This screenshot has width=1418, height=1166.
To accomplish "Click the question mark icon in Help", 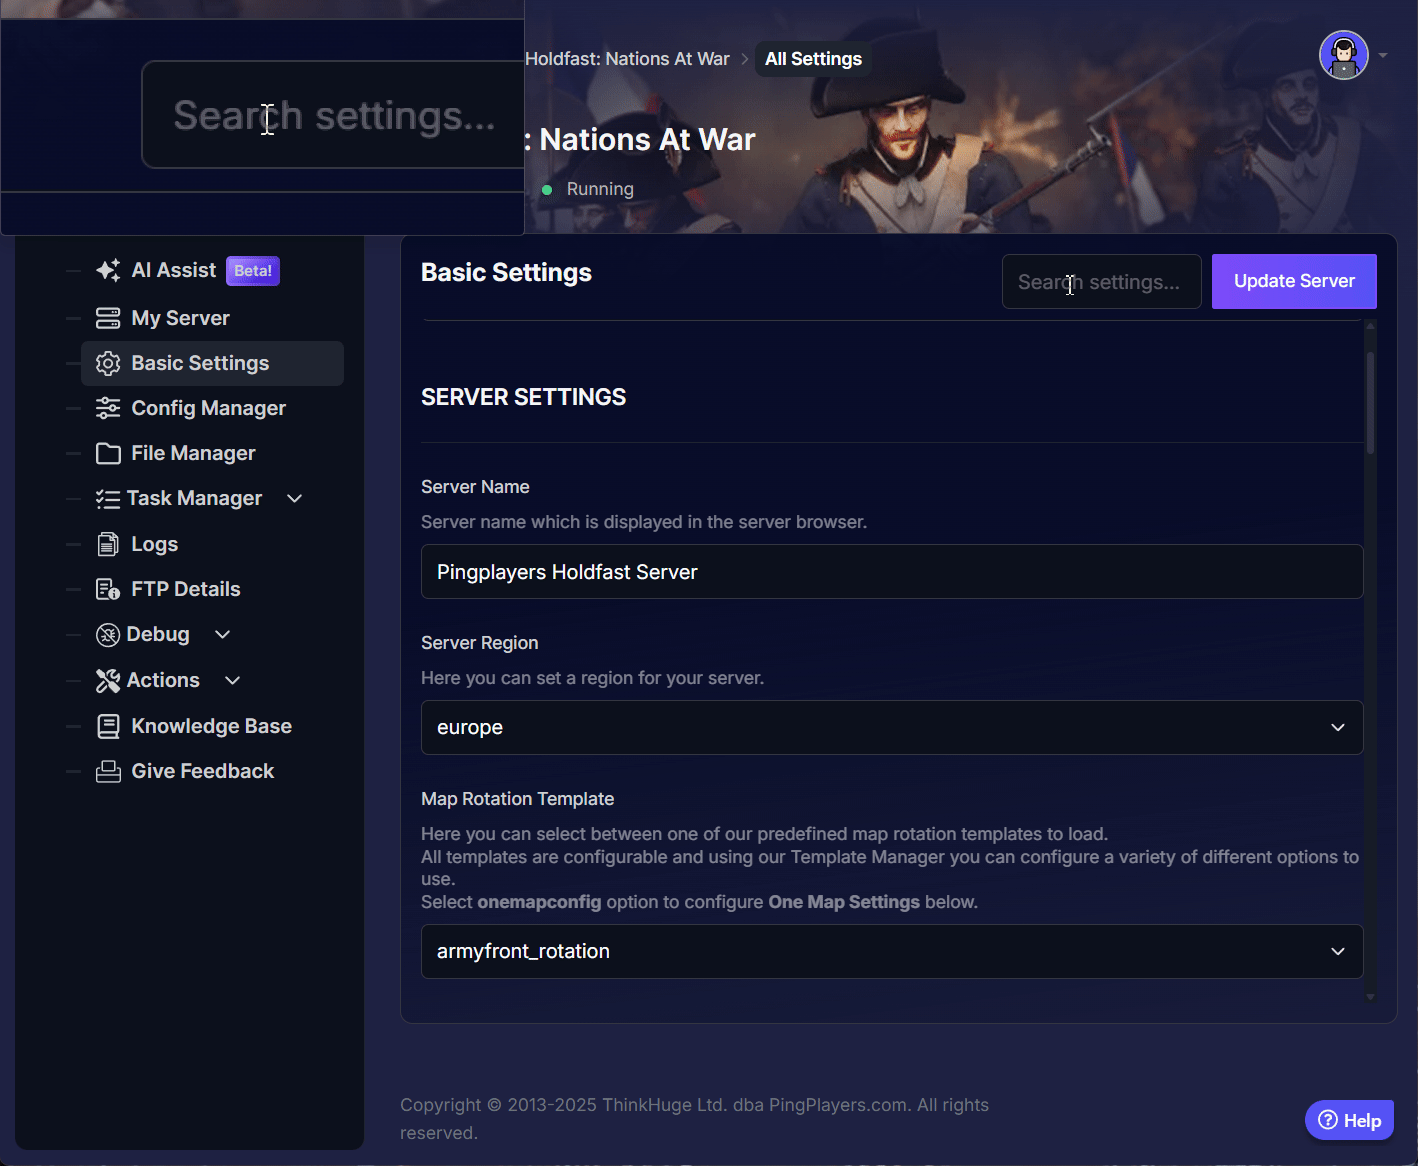I will pos(1328,1120).
